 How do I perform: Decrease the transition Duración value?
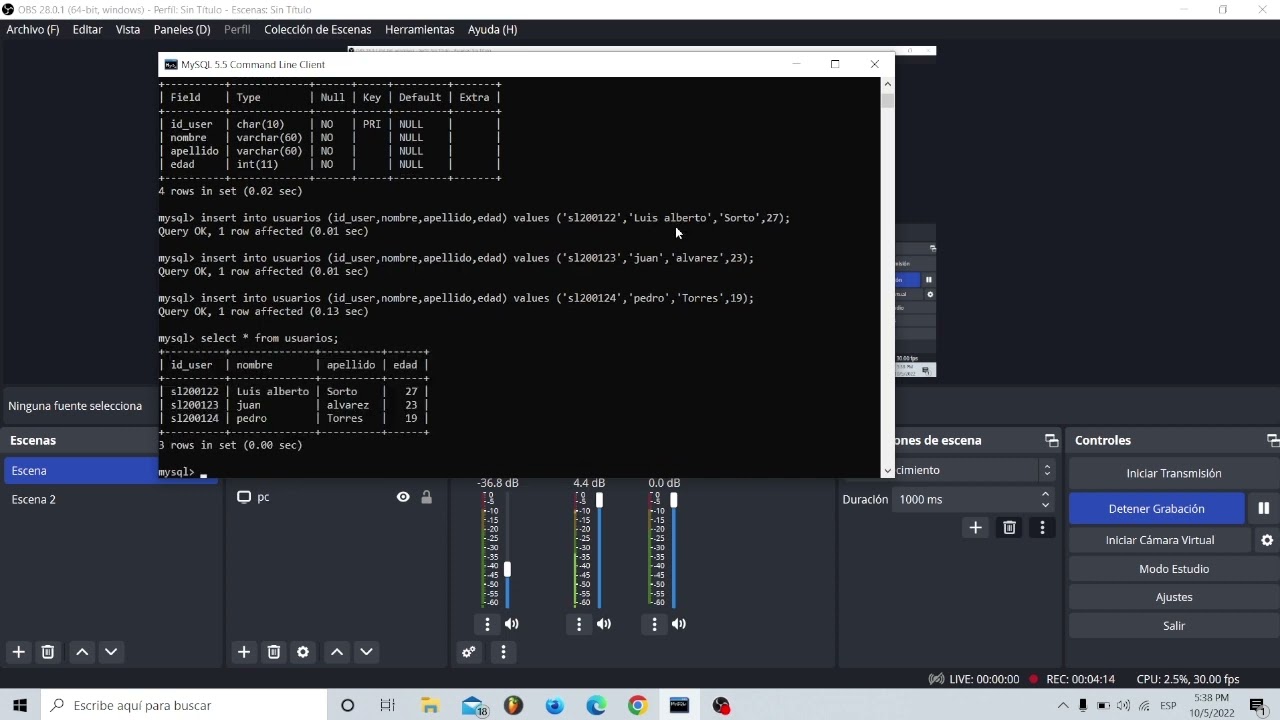pyautogui.click(x=1045, y=505)
